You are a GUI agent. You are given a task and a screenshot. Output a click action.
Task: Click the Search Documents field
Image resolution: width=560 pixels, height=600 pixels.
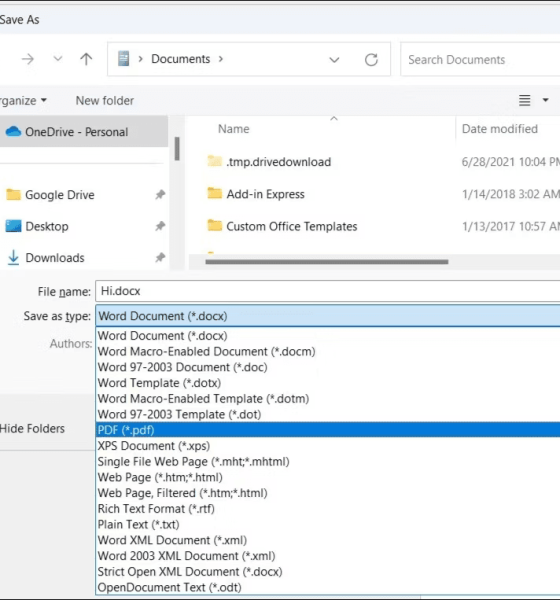480,60
